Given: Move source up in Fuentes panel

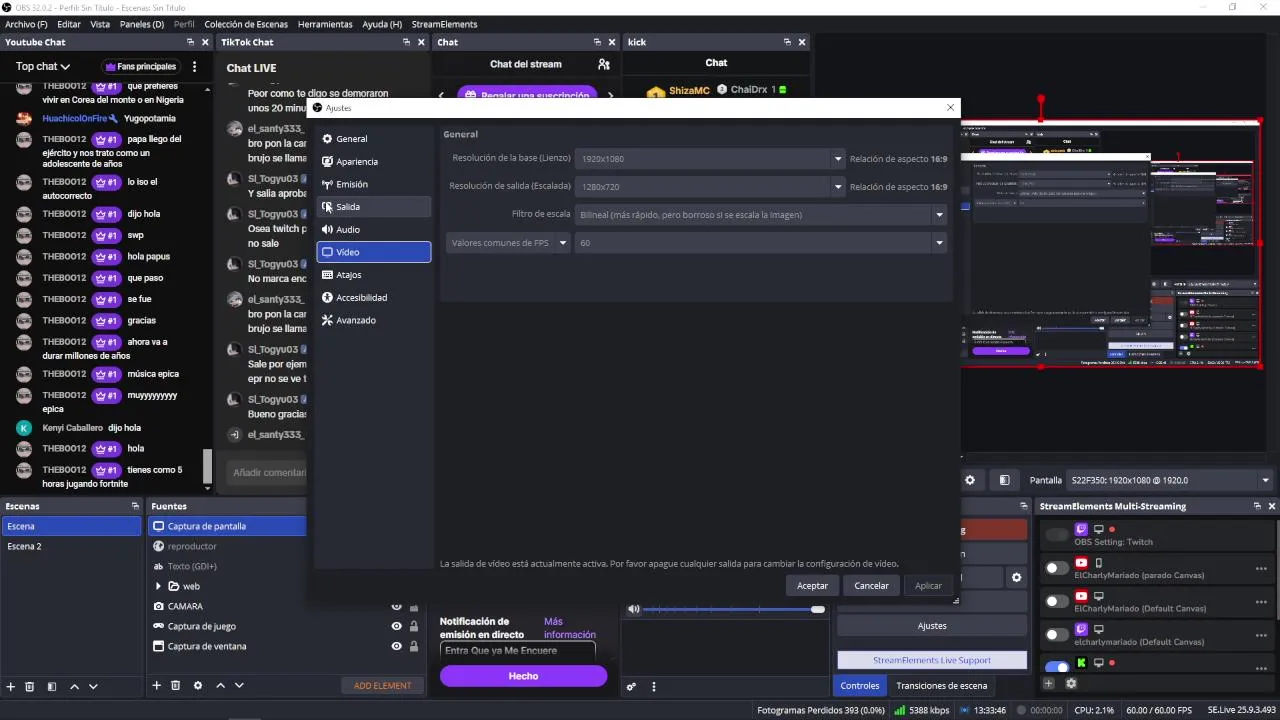Looking at the screenshot, I should point(220,685).
